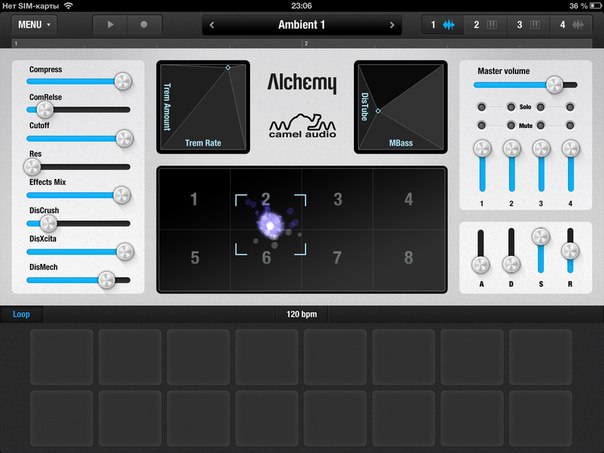Click timeline bar marker 2

pos(306,44)
